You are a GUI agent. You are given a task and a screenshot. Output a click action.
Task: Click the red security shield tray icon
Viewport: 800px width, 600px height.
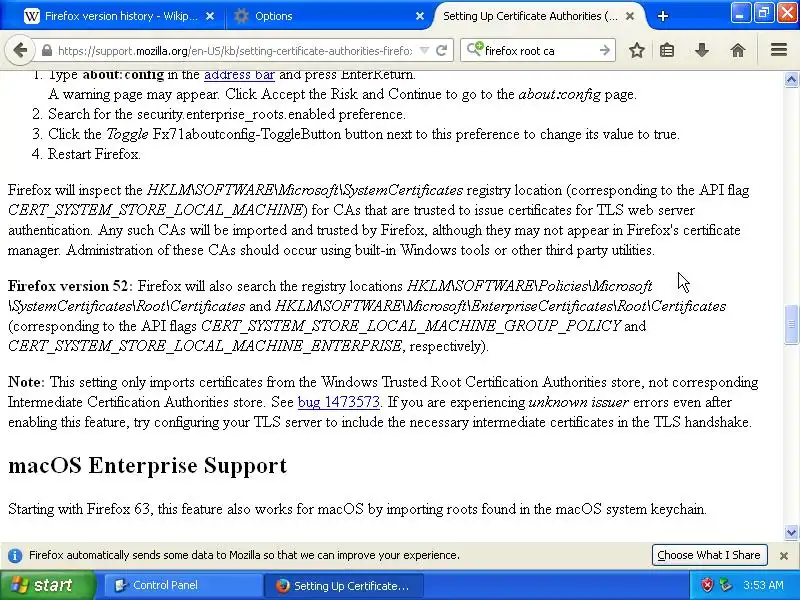tap(707, 585)
